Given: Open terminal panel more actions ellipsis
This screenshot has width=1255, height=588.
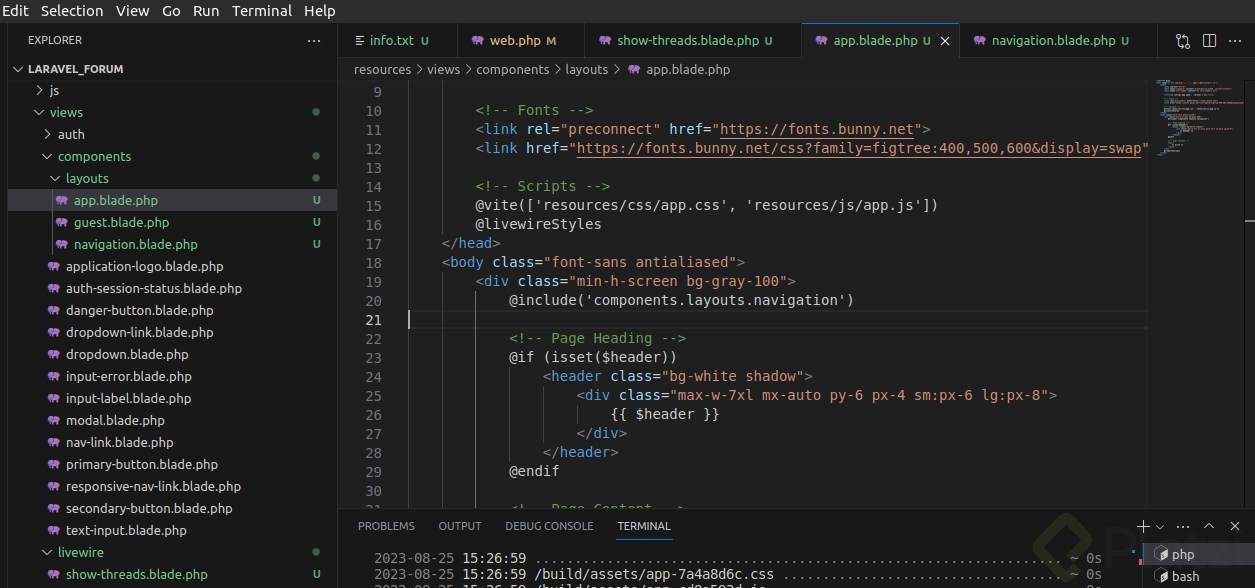Looking at the screenshot, I should (x=1183, y=526).
